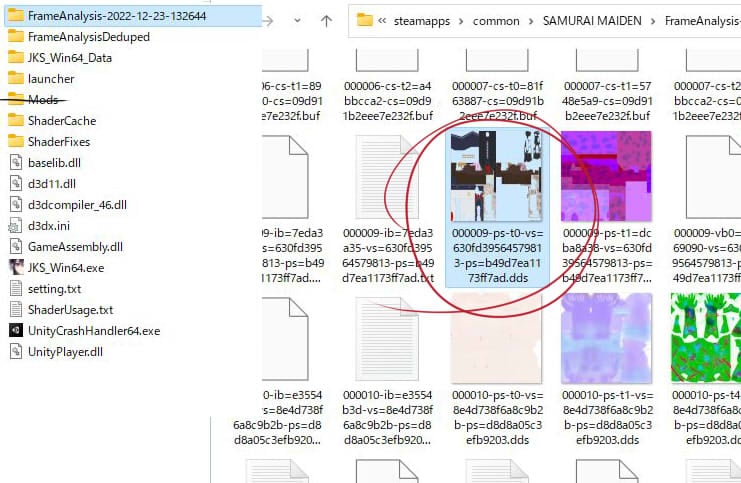Go to steamapps in breadcrumb
Viewport: 741px width, 483px height.
(422, 21)
